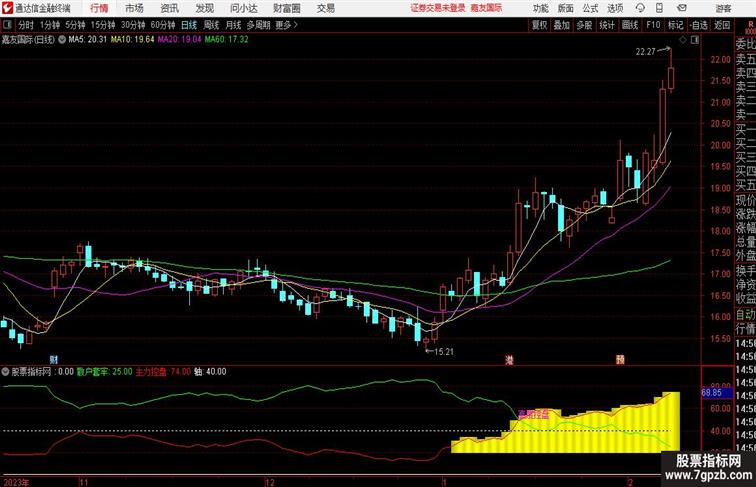
Task: Click the 证券交易未登录 login link
Action: [x=438, y=8]
